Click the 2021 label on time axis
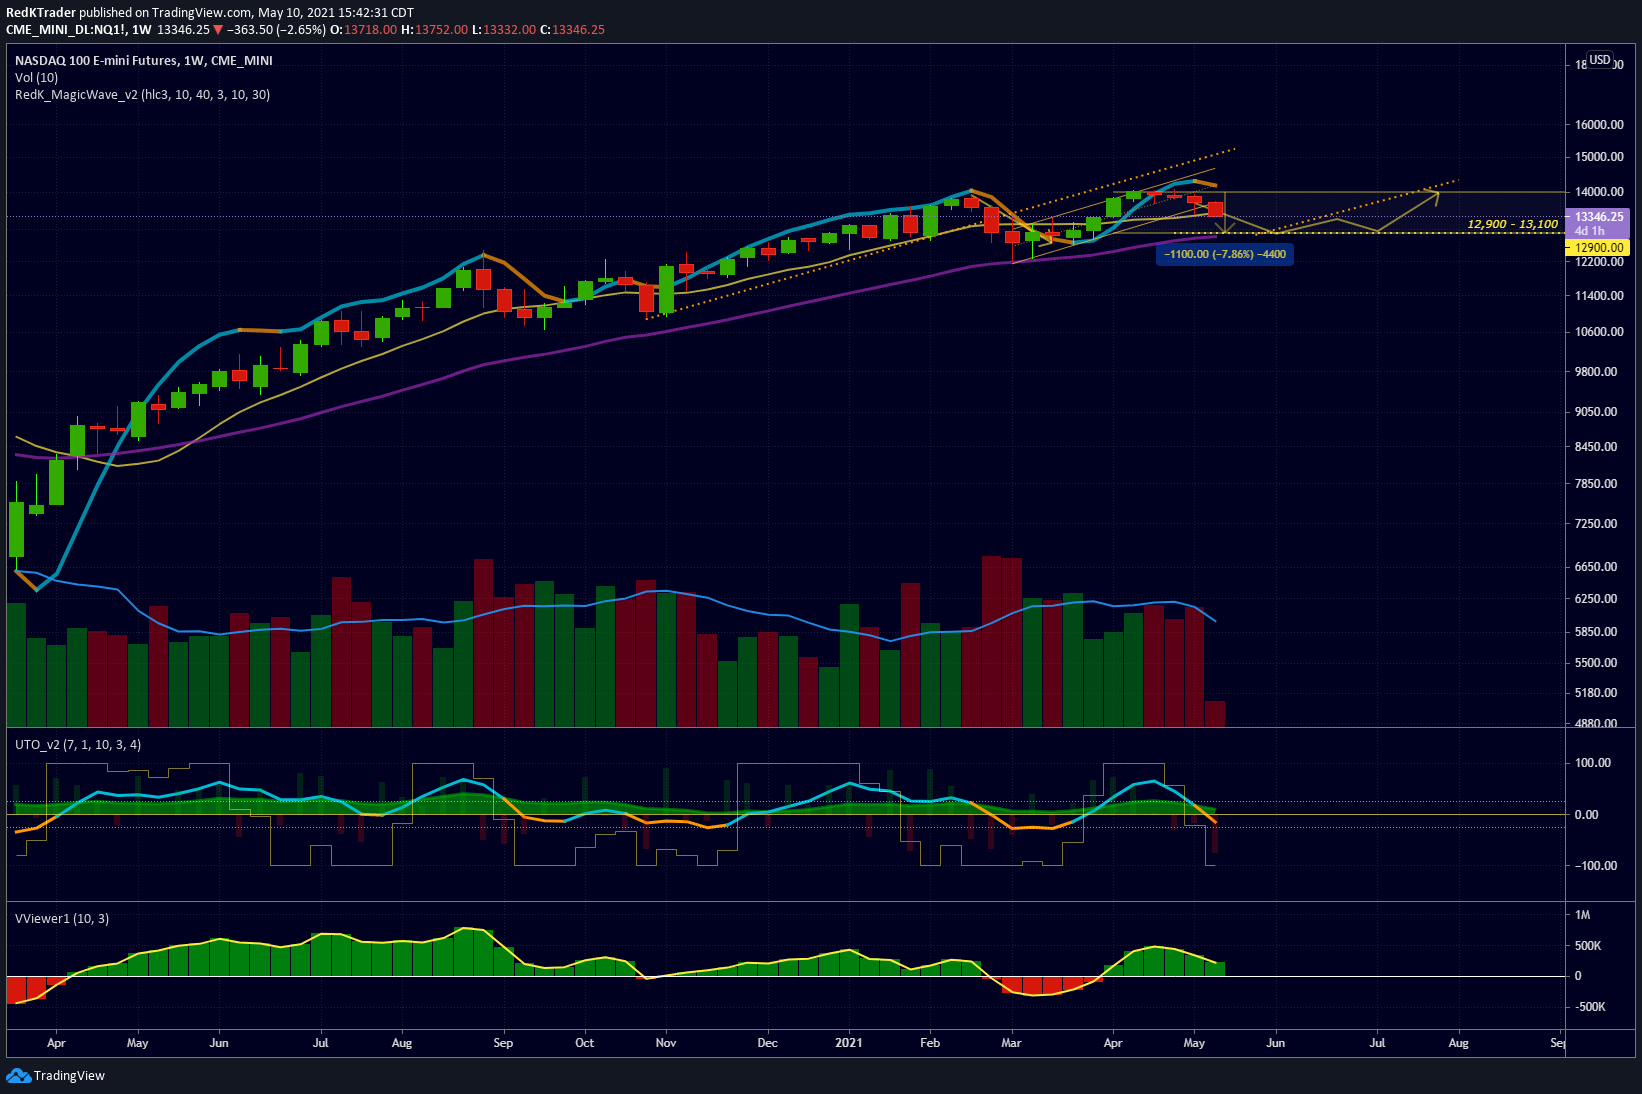The image size is (1642, 1094). click(x=849, y=1043)
